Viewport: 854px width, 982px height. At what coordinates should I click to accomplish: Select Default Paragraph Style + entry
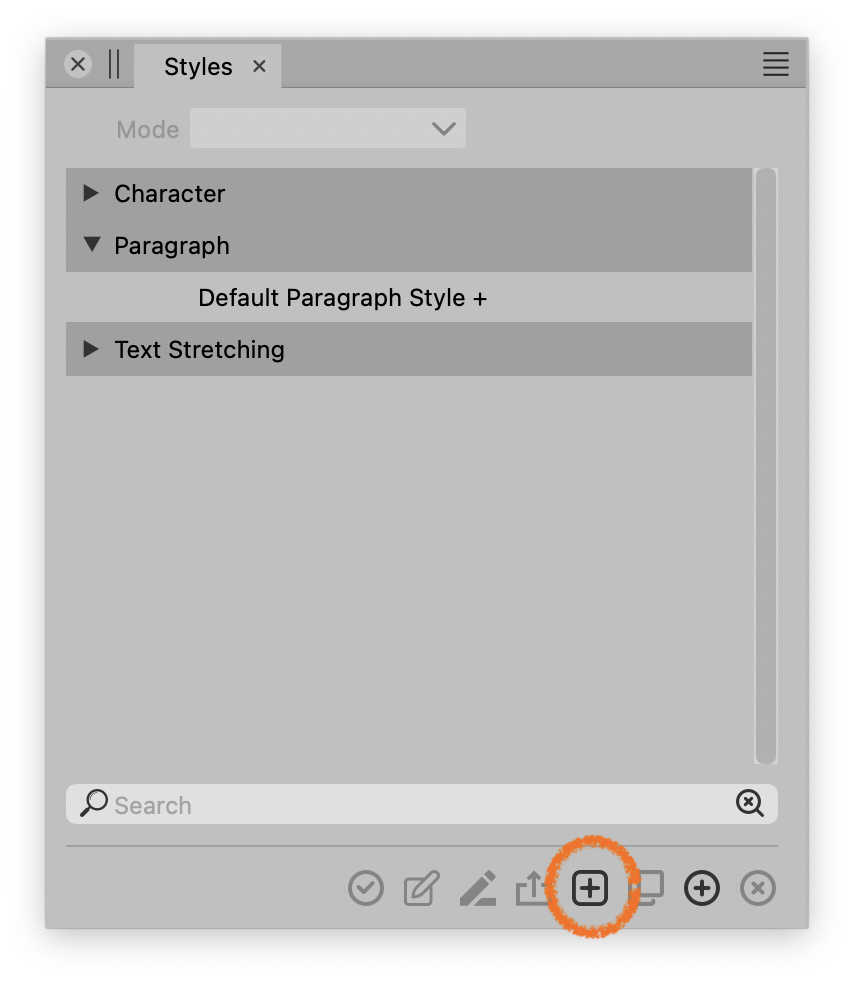coord(342,298)
